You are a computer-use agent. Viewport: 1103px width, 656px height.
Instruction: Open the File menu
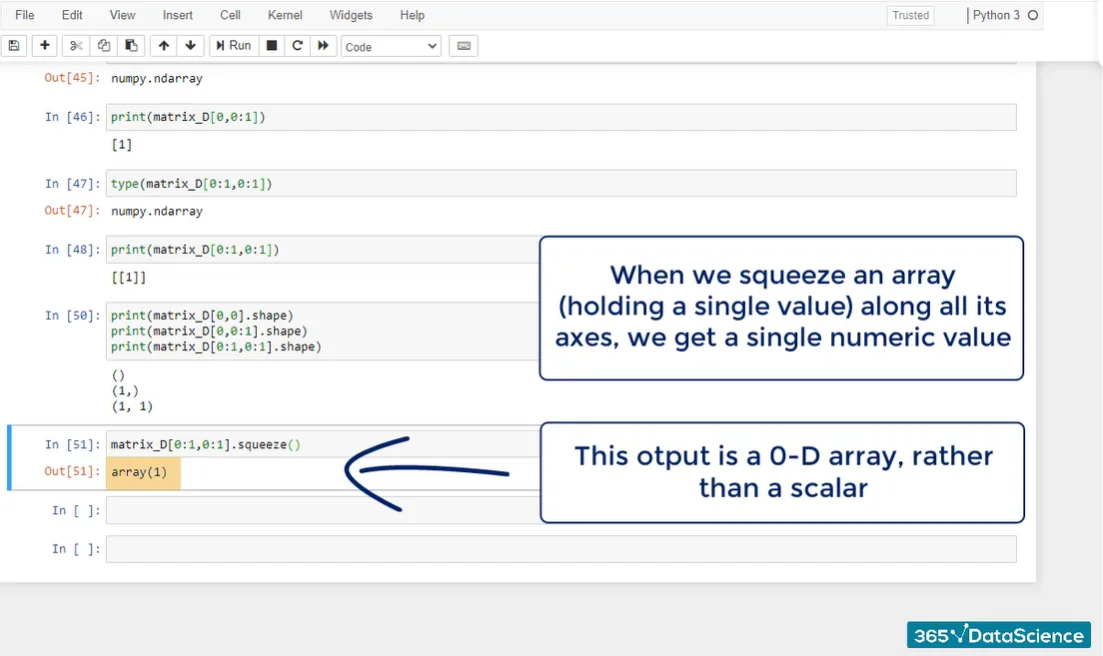tap(25, 15)
